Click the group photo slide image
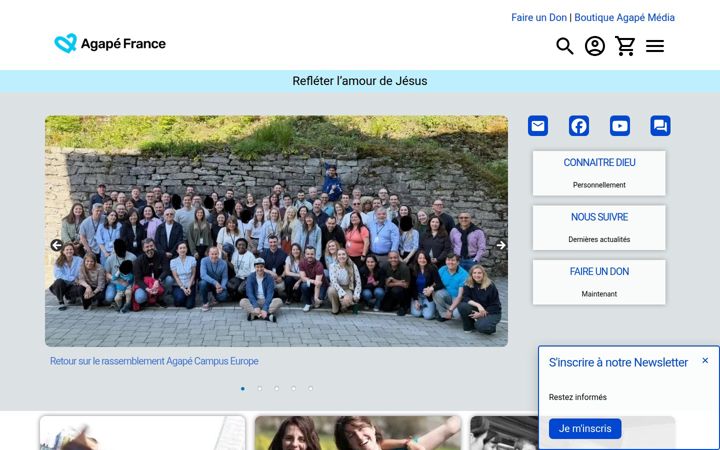The image size is (720, 450). click(276, 231)
